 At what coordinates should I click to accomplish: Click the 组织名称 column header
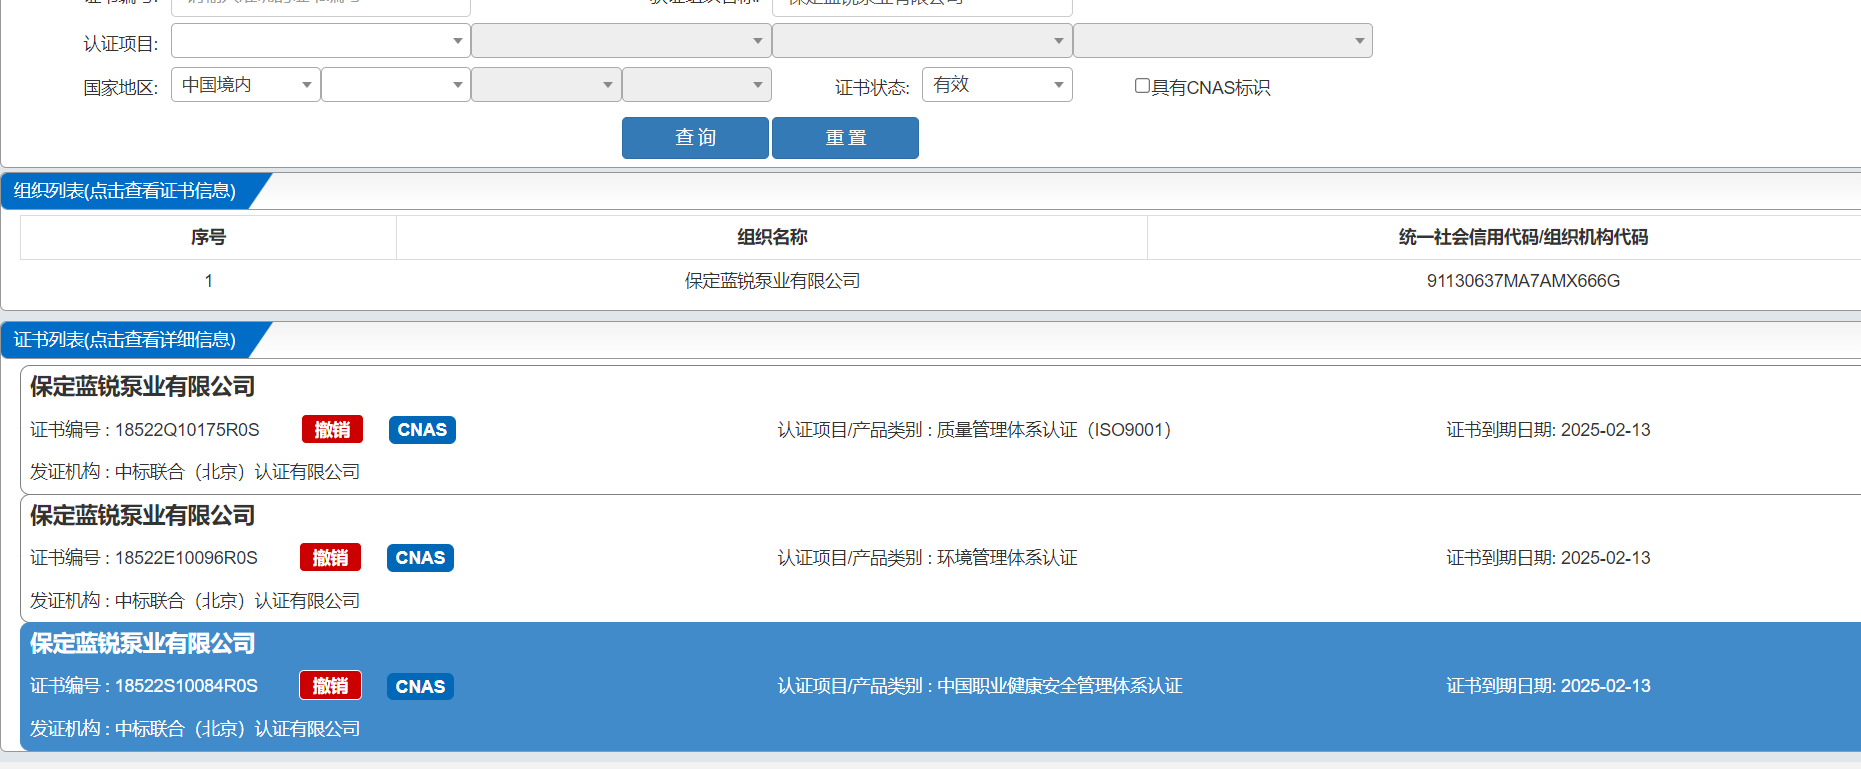click(772, 237)
